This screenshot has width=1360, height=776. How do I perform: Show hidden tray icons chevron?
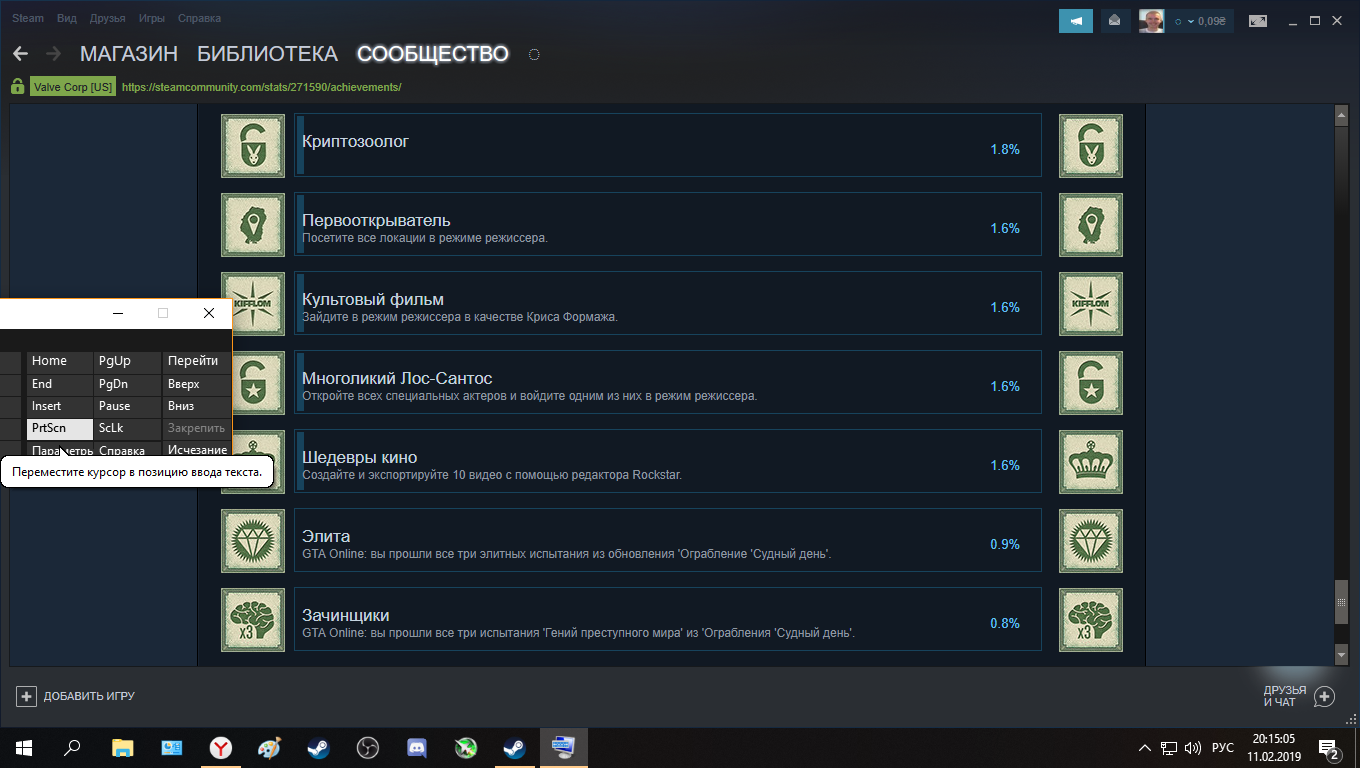(x=1145, y=748)
